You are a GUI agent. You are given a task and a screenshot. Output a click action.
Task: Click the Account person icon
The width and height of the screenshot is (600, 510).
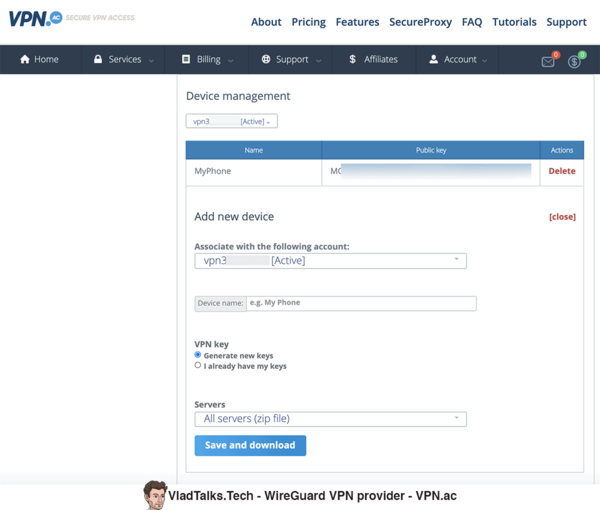pos(433,59)
